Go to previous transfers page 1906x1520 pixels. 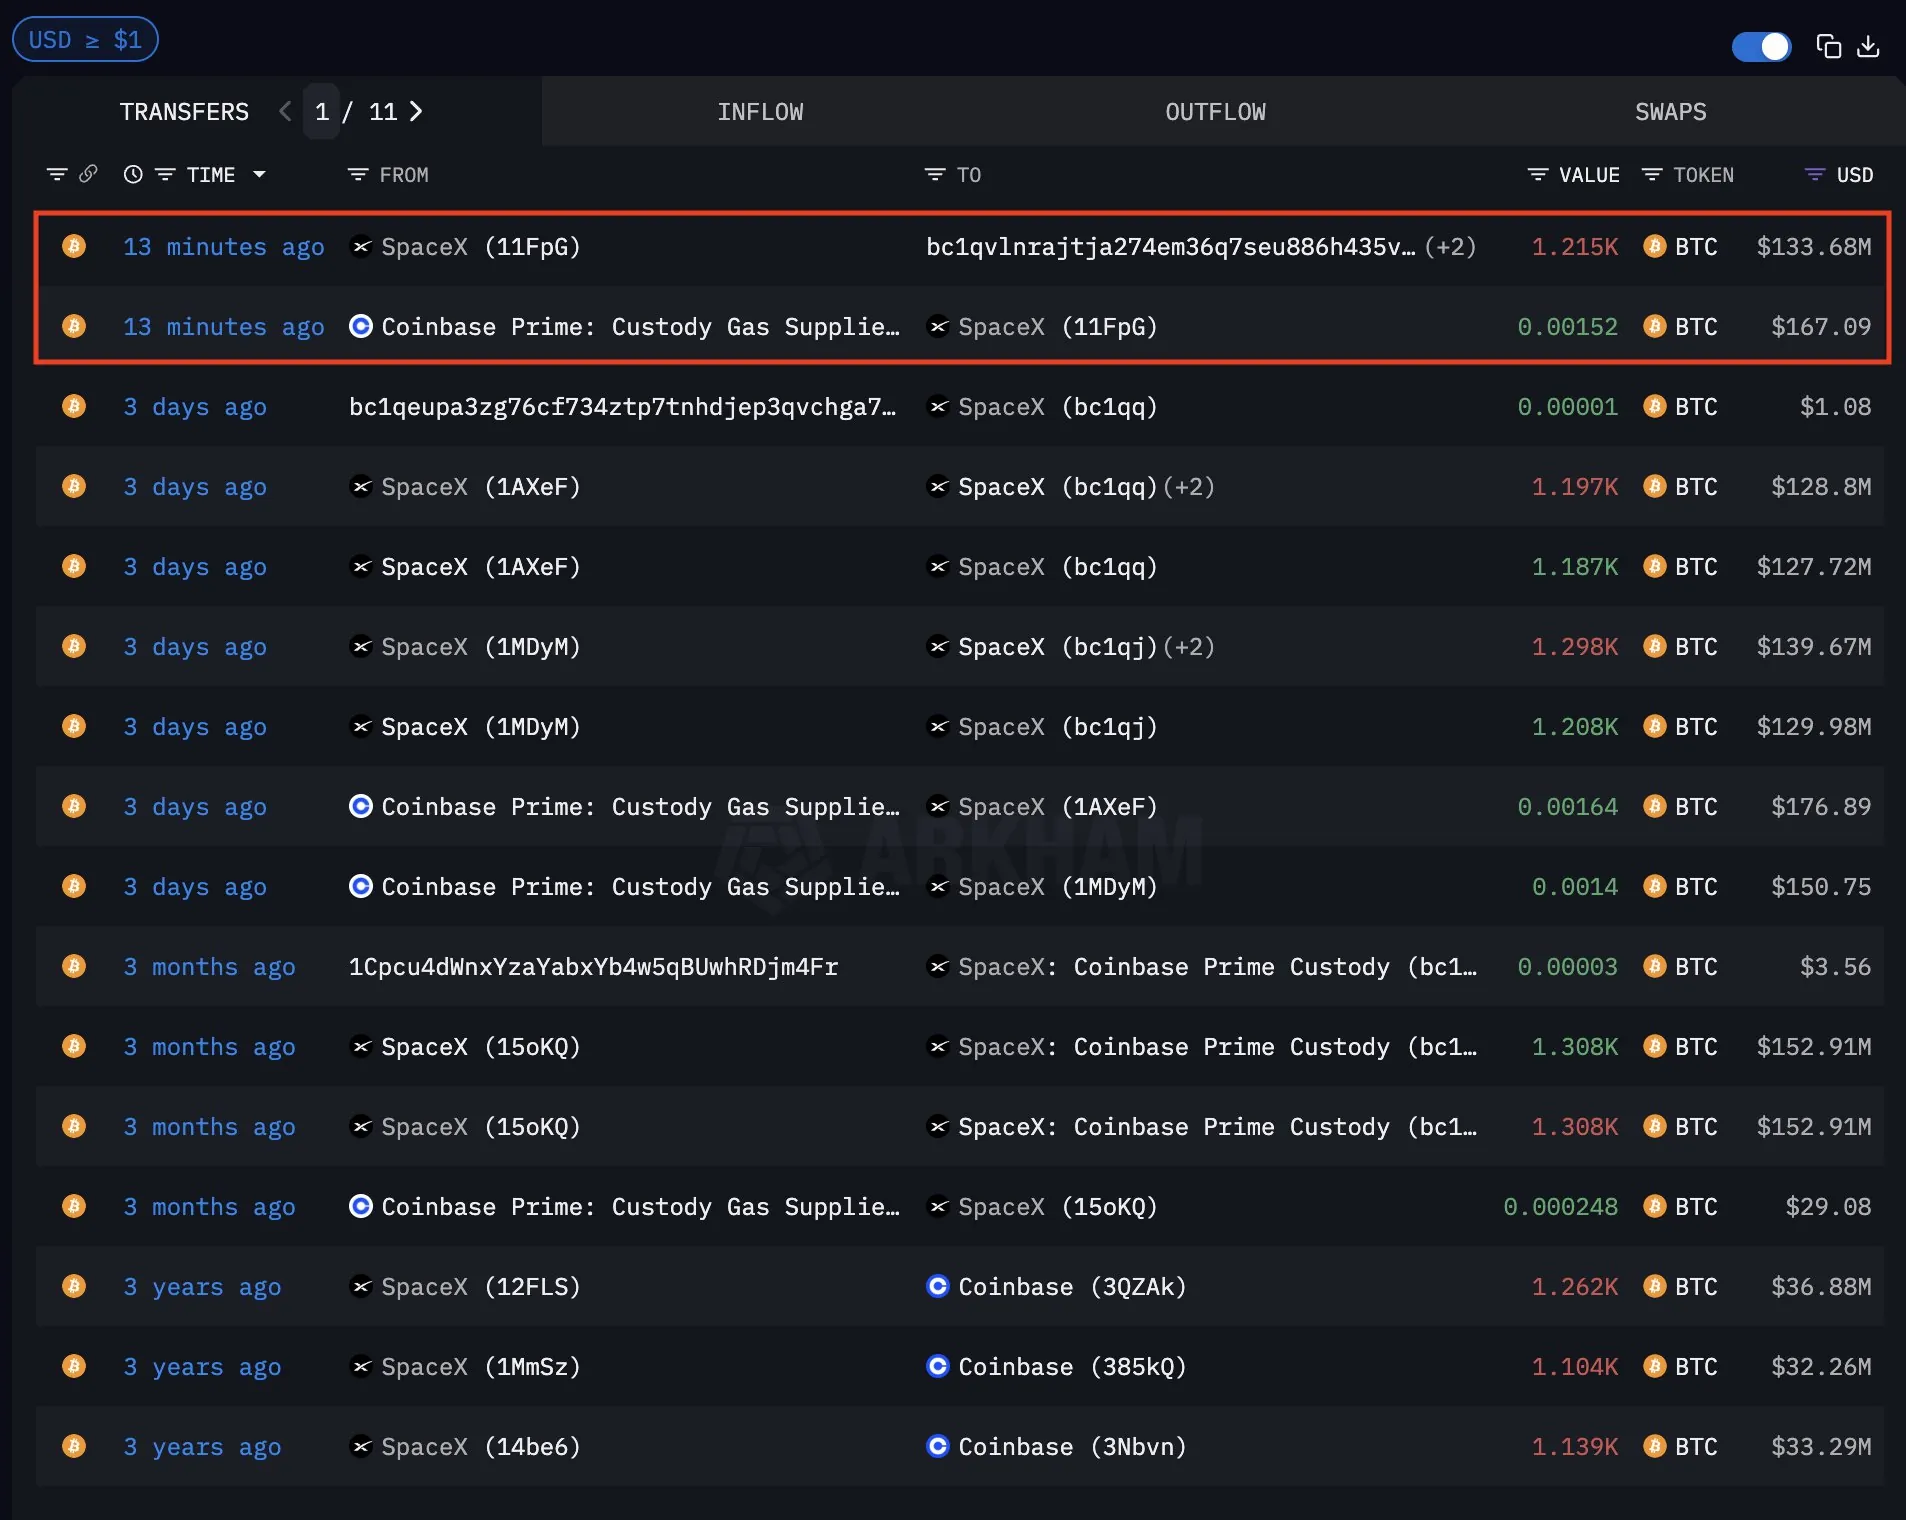click(286, 111)
